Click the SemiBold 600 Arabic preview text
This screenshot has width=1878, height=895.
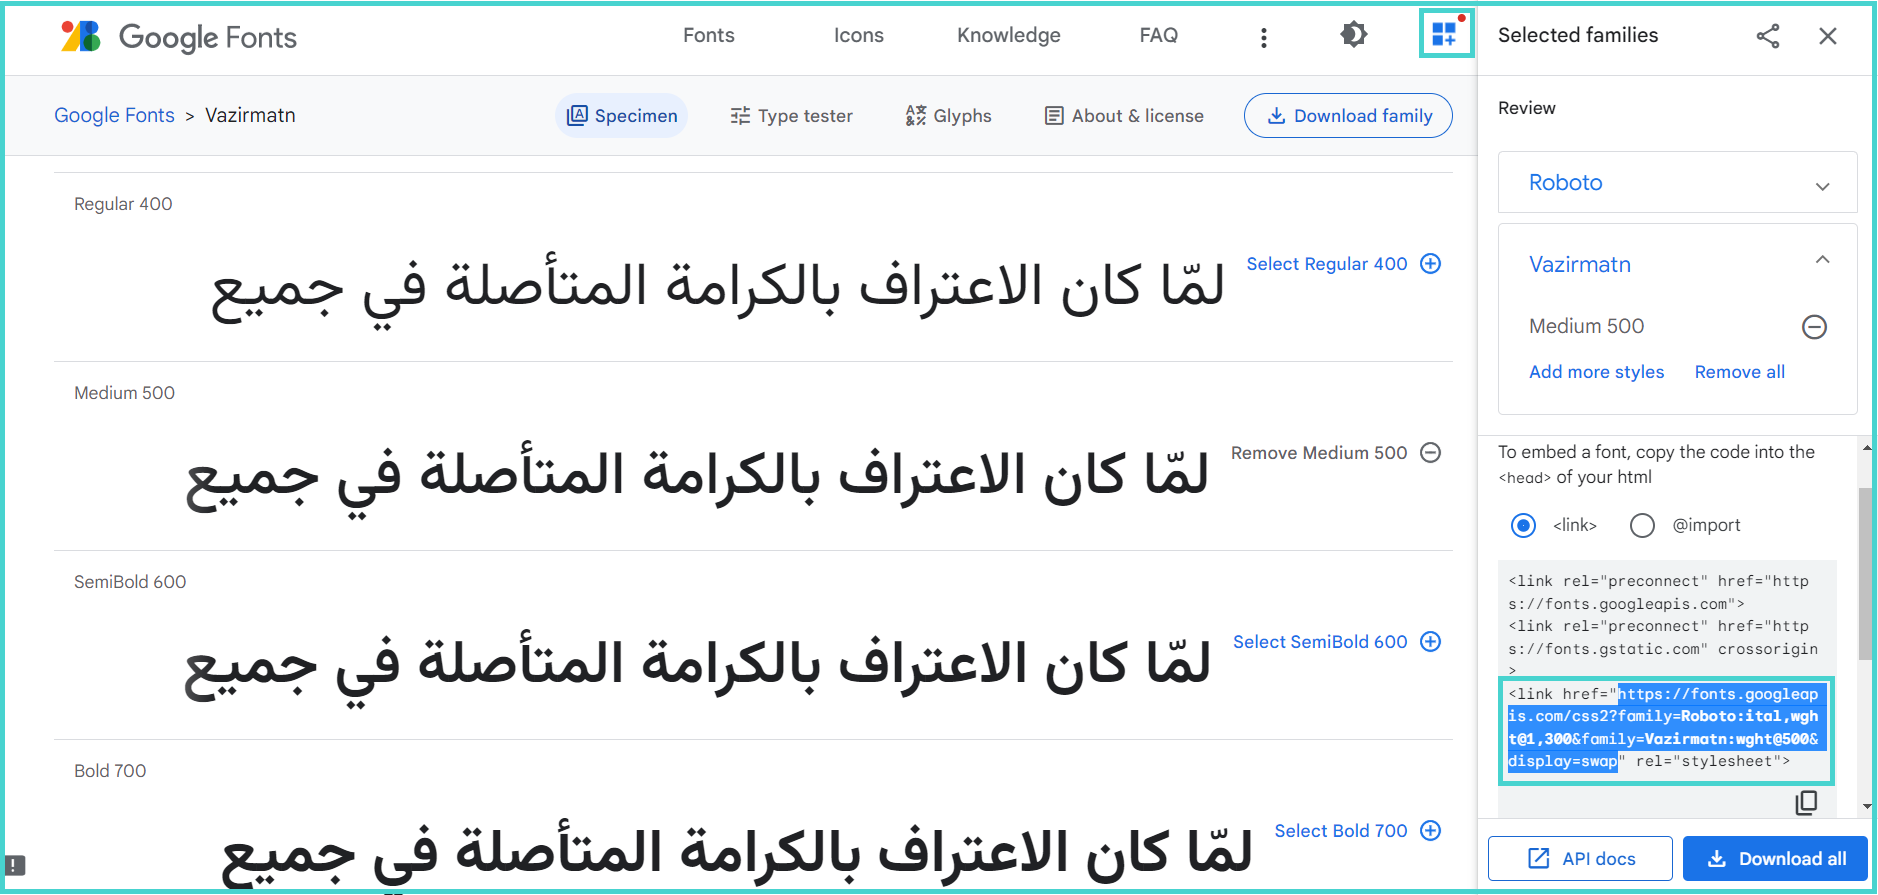click(697, 667)
